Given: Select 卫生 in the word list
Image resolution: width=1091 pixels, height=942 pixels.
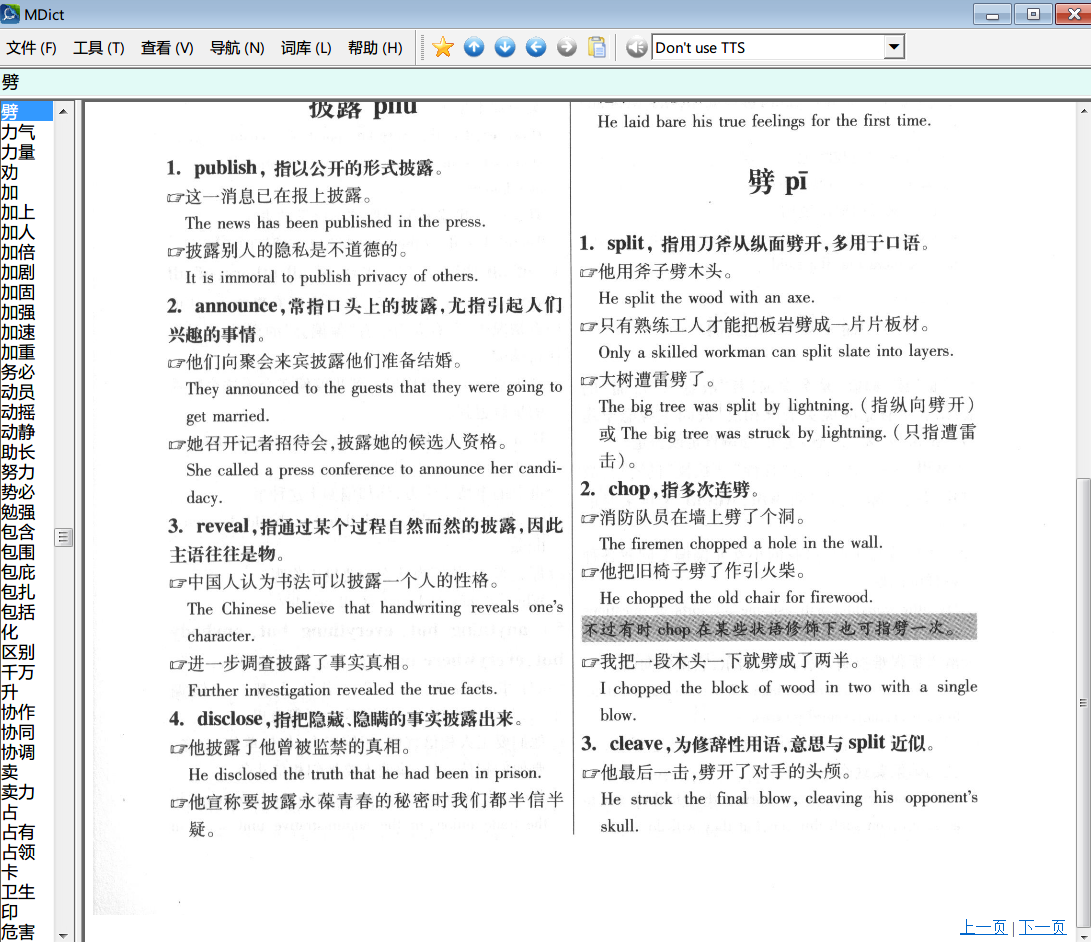Looking at the screenshot, I should click(x=18, y=893).
